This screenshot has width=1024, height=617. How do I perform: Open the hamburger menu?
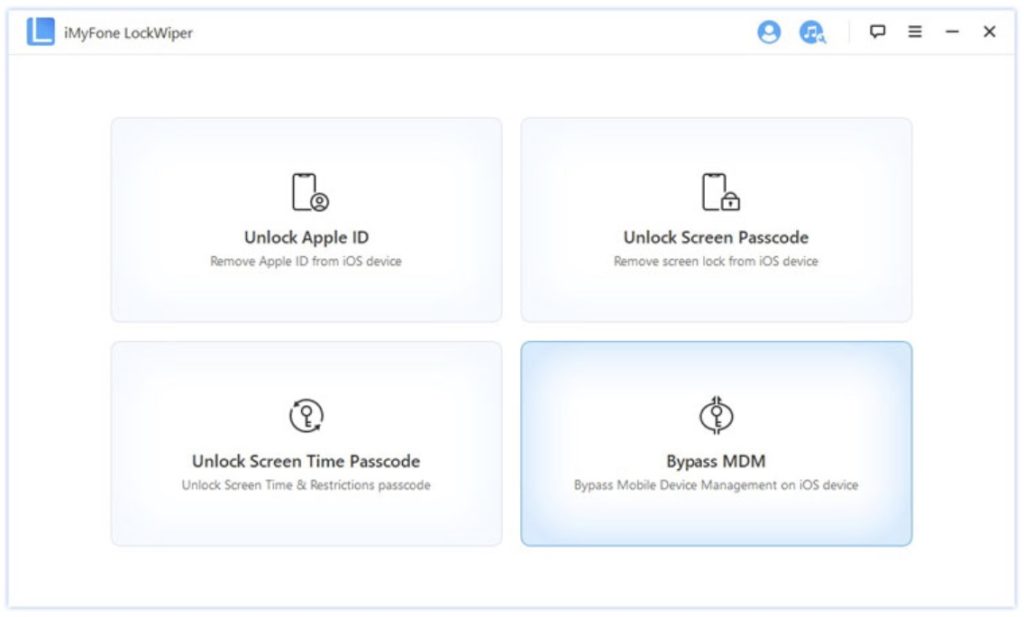click(x=915, y=31)
